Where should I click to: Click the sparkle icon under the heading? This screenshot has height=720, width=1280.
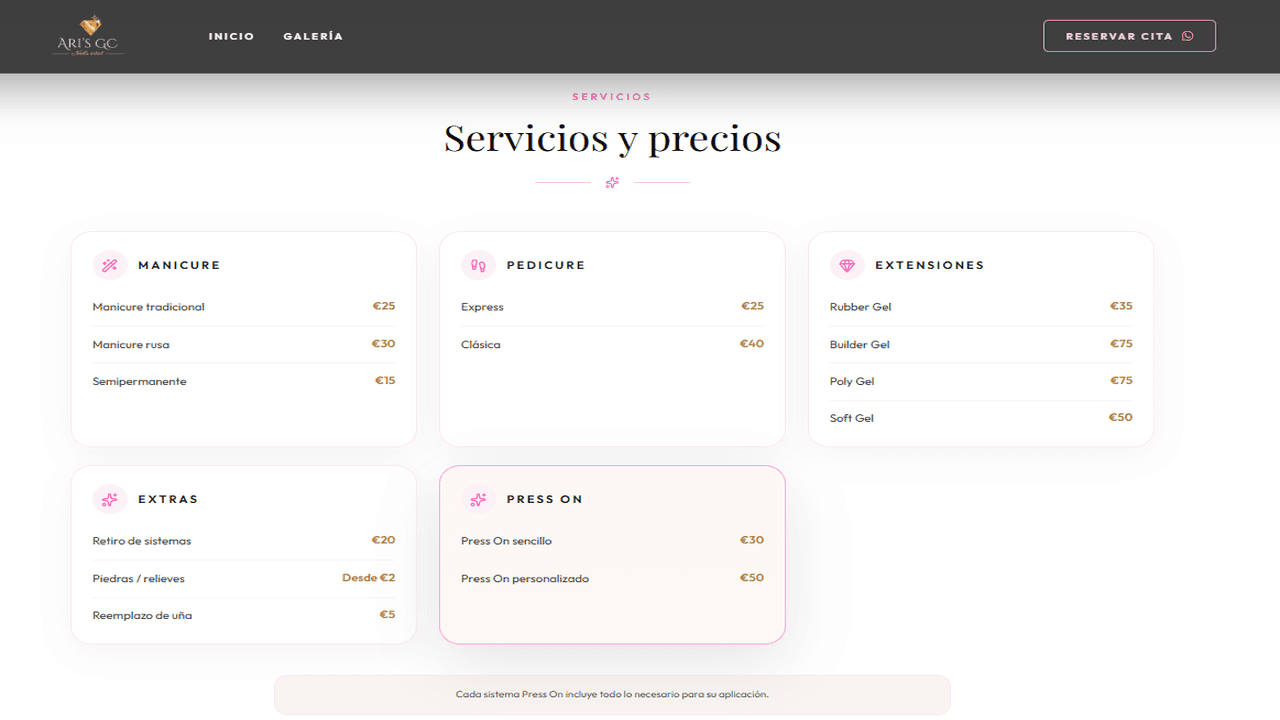click(x=612, y=183)
